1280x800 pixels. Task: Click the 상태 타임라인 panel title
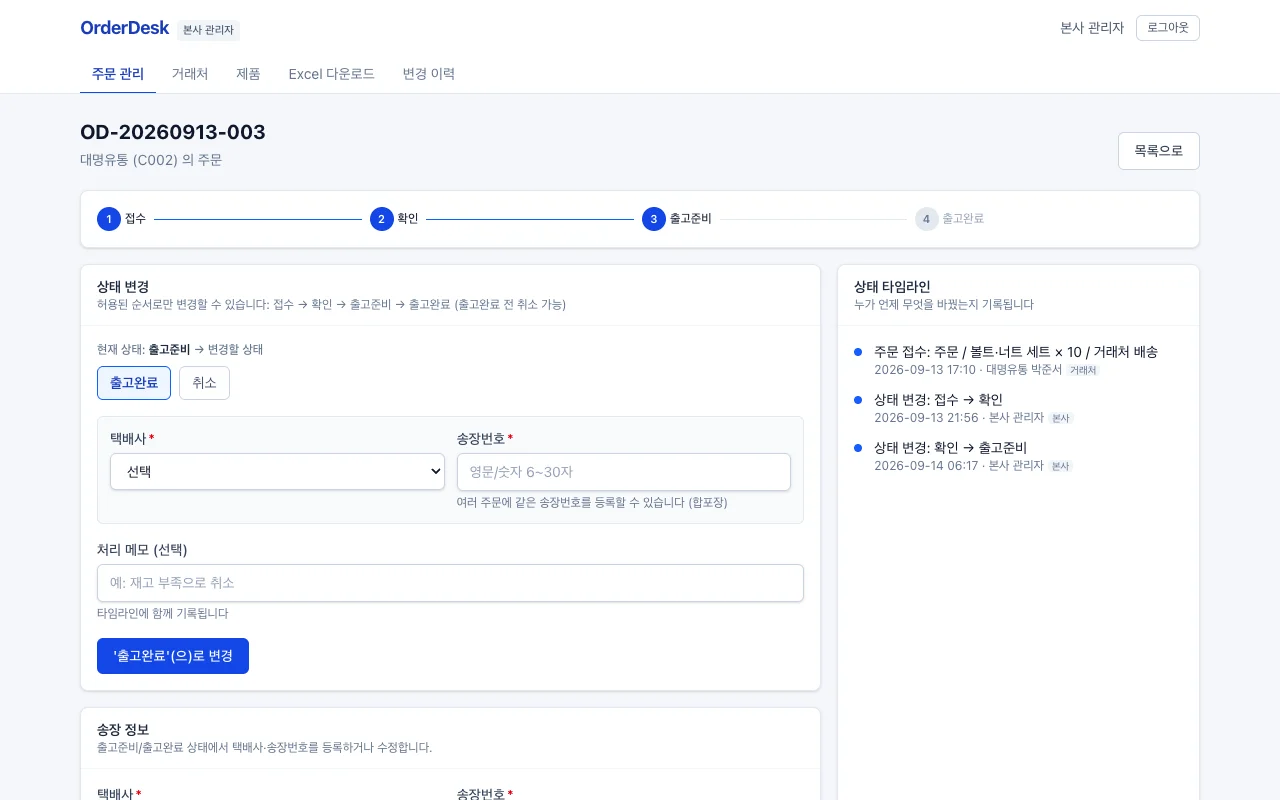[892, 287]
